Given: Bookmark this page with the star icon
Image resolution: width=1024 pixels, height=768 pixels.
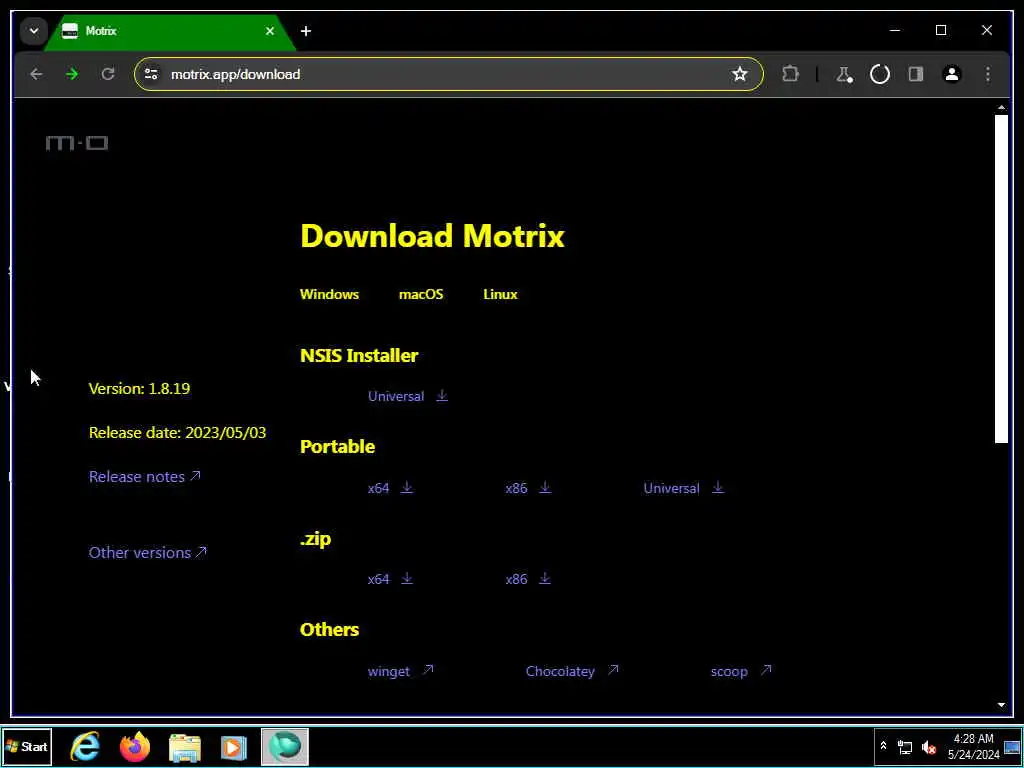Looking at the screenshot, I should tap(739, 74).
